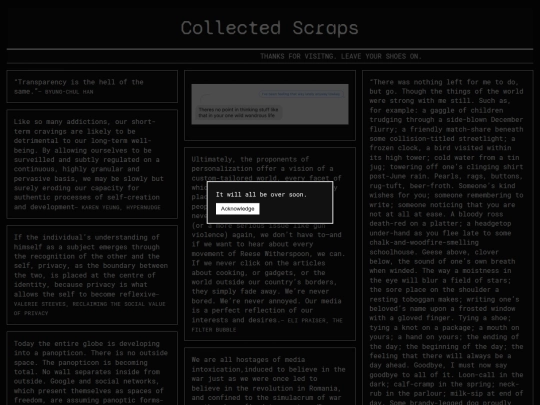Click the 'THANKS FOR VISITNG. LEAVE YOUR SHOES ON.' banner
The height and width of the screenshot is (405, 540).
[341, 56]
